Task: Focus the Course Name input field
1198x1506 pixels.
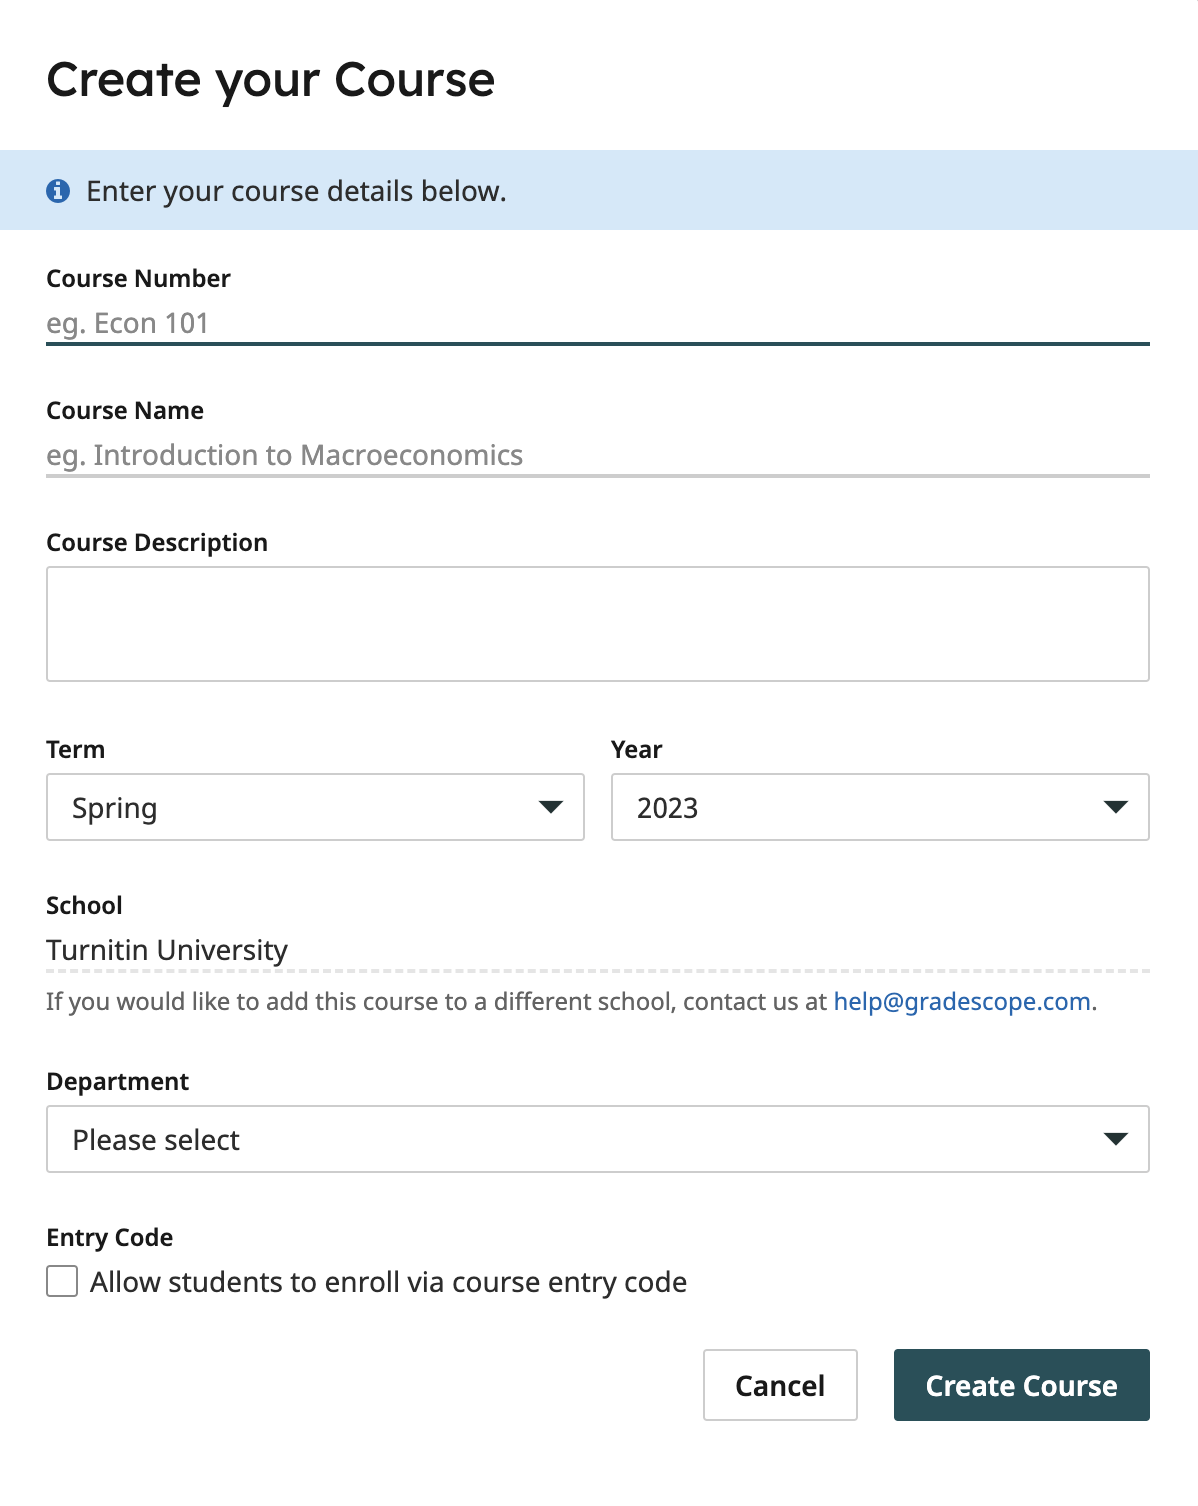Action: 598,455
